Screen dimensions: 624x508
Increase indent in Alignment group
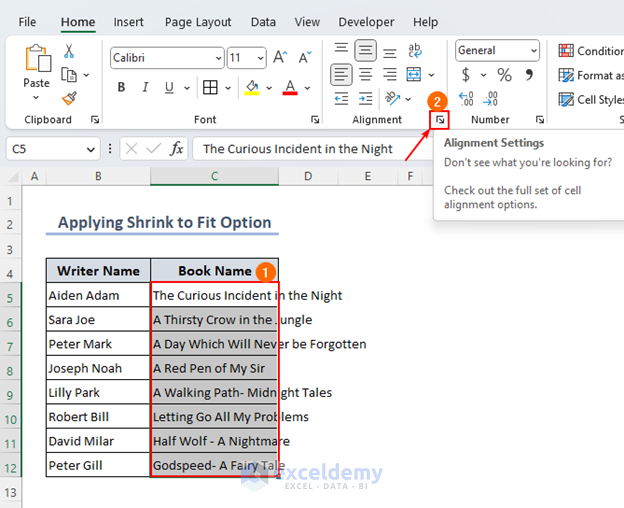[x=365, y=99]
